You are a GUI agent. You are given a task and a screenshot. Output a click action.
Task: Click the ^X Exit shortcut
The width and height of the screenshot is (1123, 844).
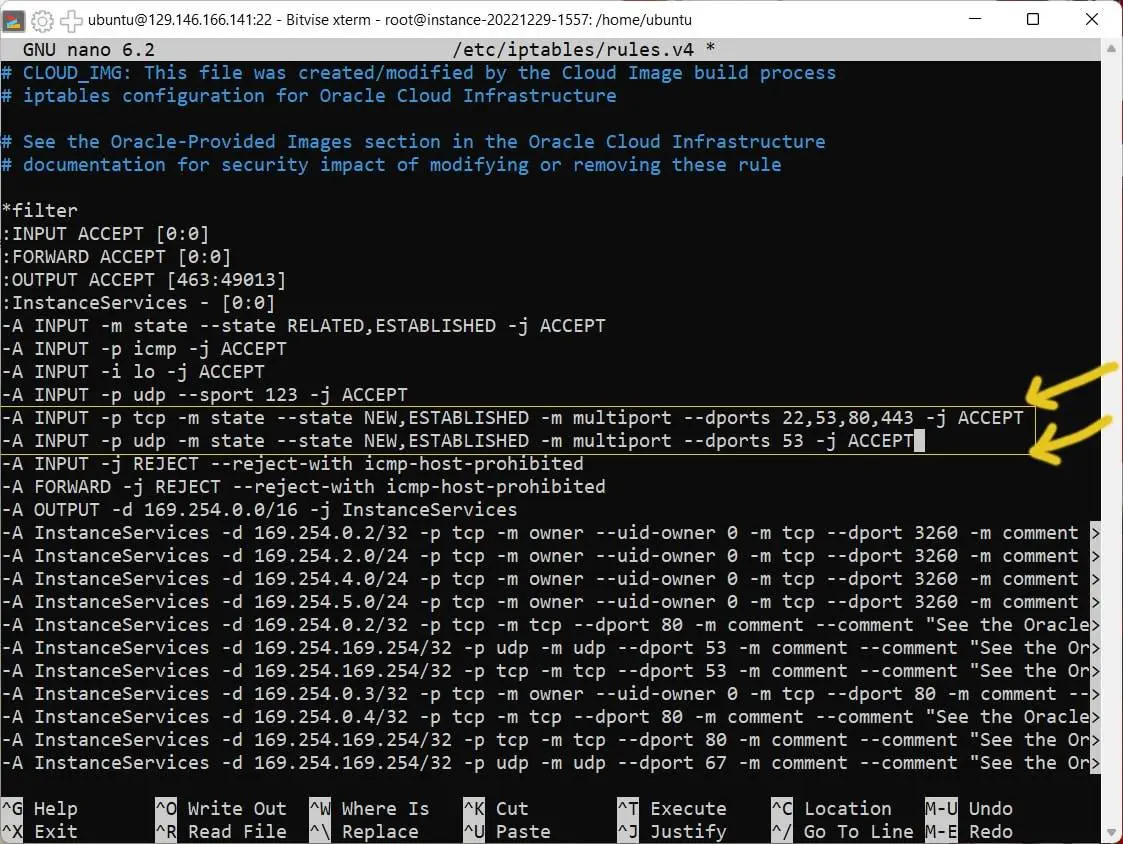pyautogui.click(x=39, y=831)
